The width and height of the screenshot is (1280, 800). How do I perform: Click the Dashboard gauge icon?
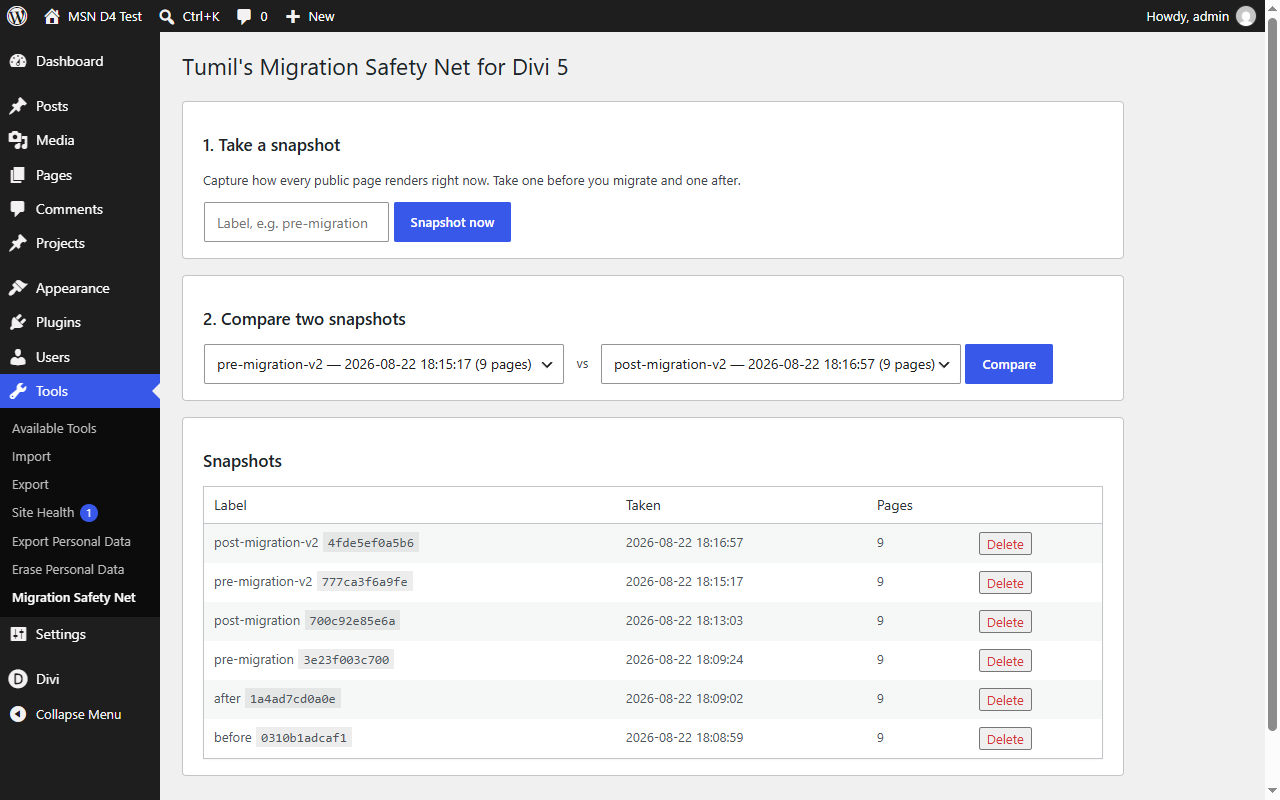tap(18, 61)
